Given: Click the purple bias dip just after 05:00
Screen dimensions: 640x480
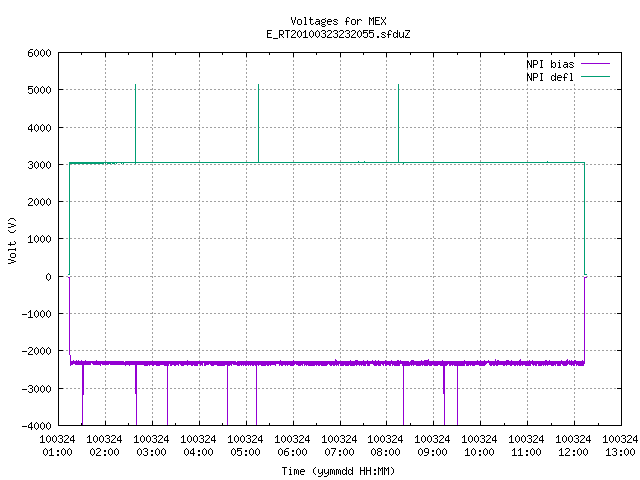Looking at the screenshot, I should (256, 394).
